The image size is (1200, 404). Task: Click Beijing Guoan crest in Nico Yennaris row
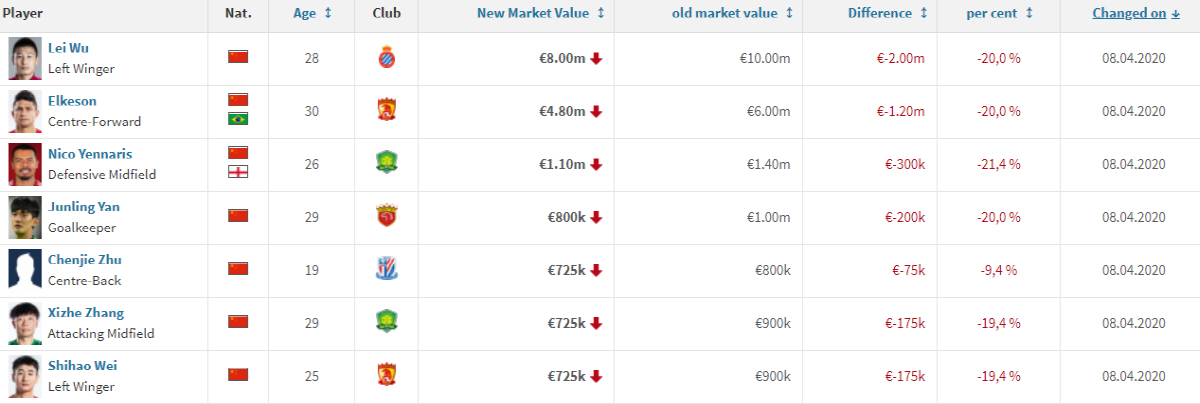[386, 164]
